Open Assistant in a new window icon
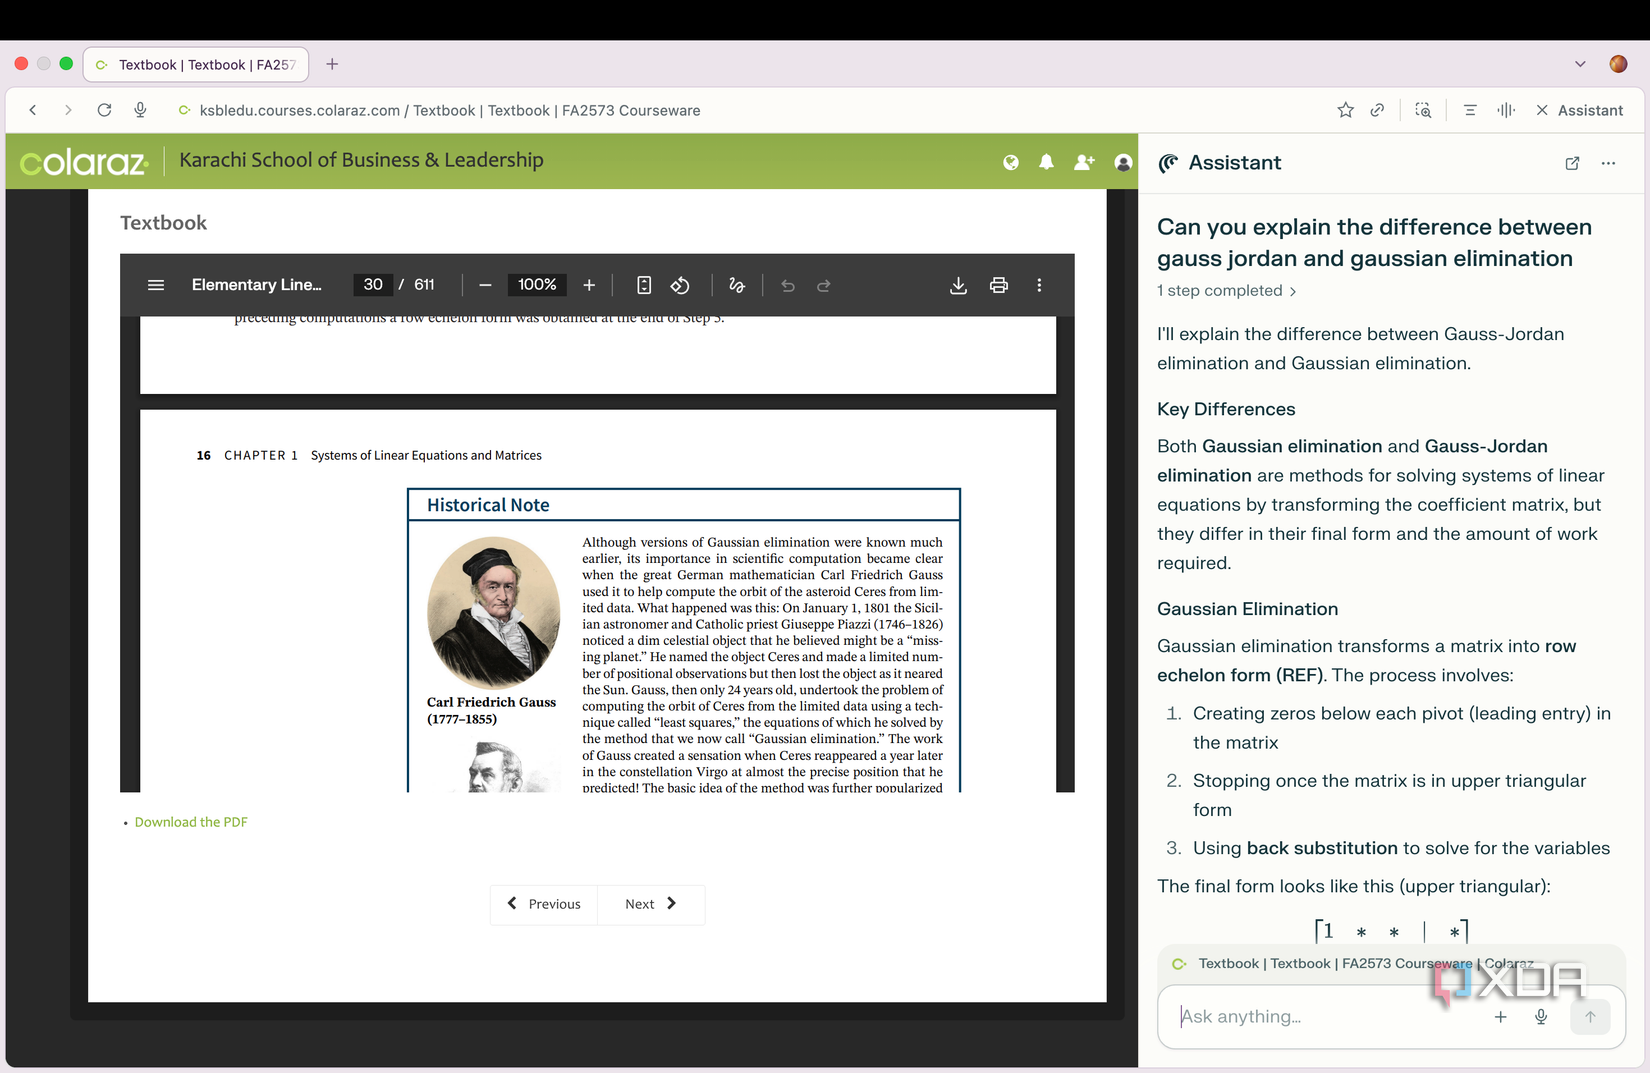The image size is (1650, 1073). pyautogui.click(x=1572, y=163)
